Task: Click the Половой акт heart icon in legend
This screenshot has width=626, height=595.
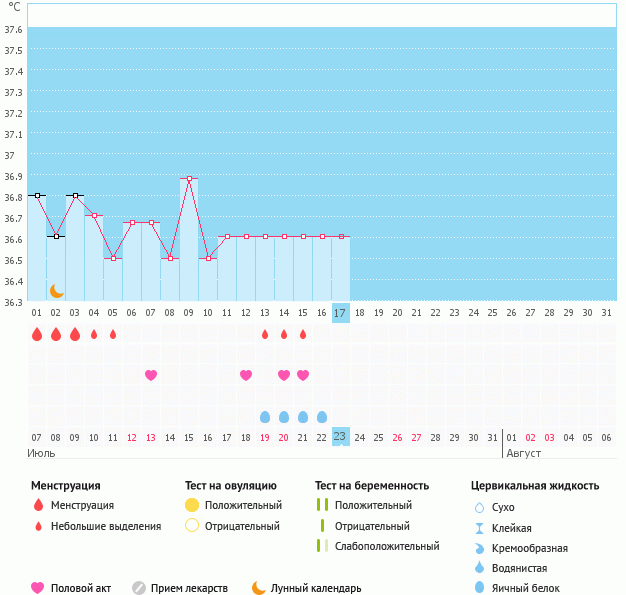Action: point(38,588)
